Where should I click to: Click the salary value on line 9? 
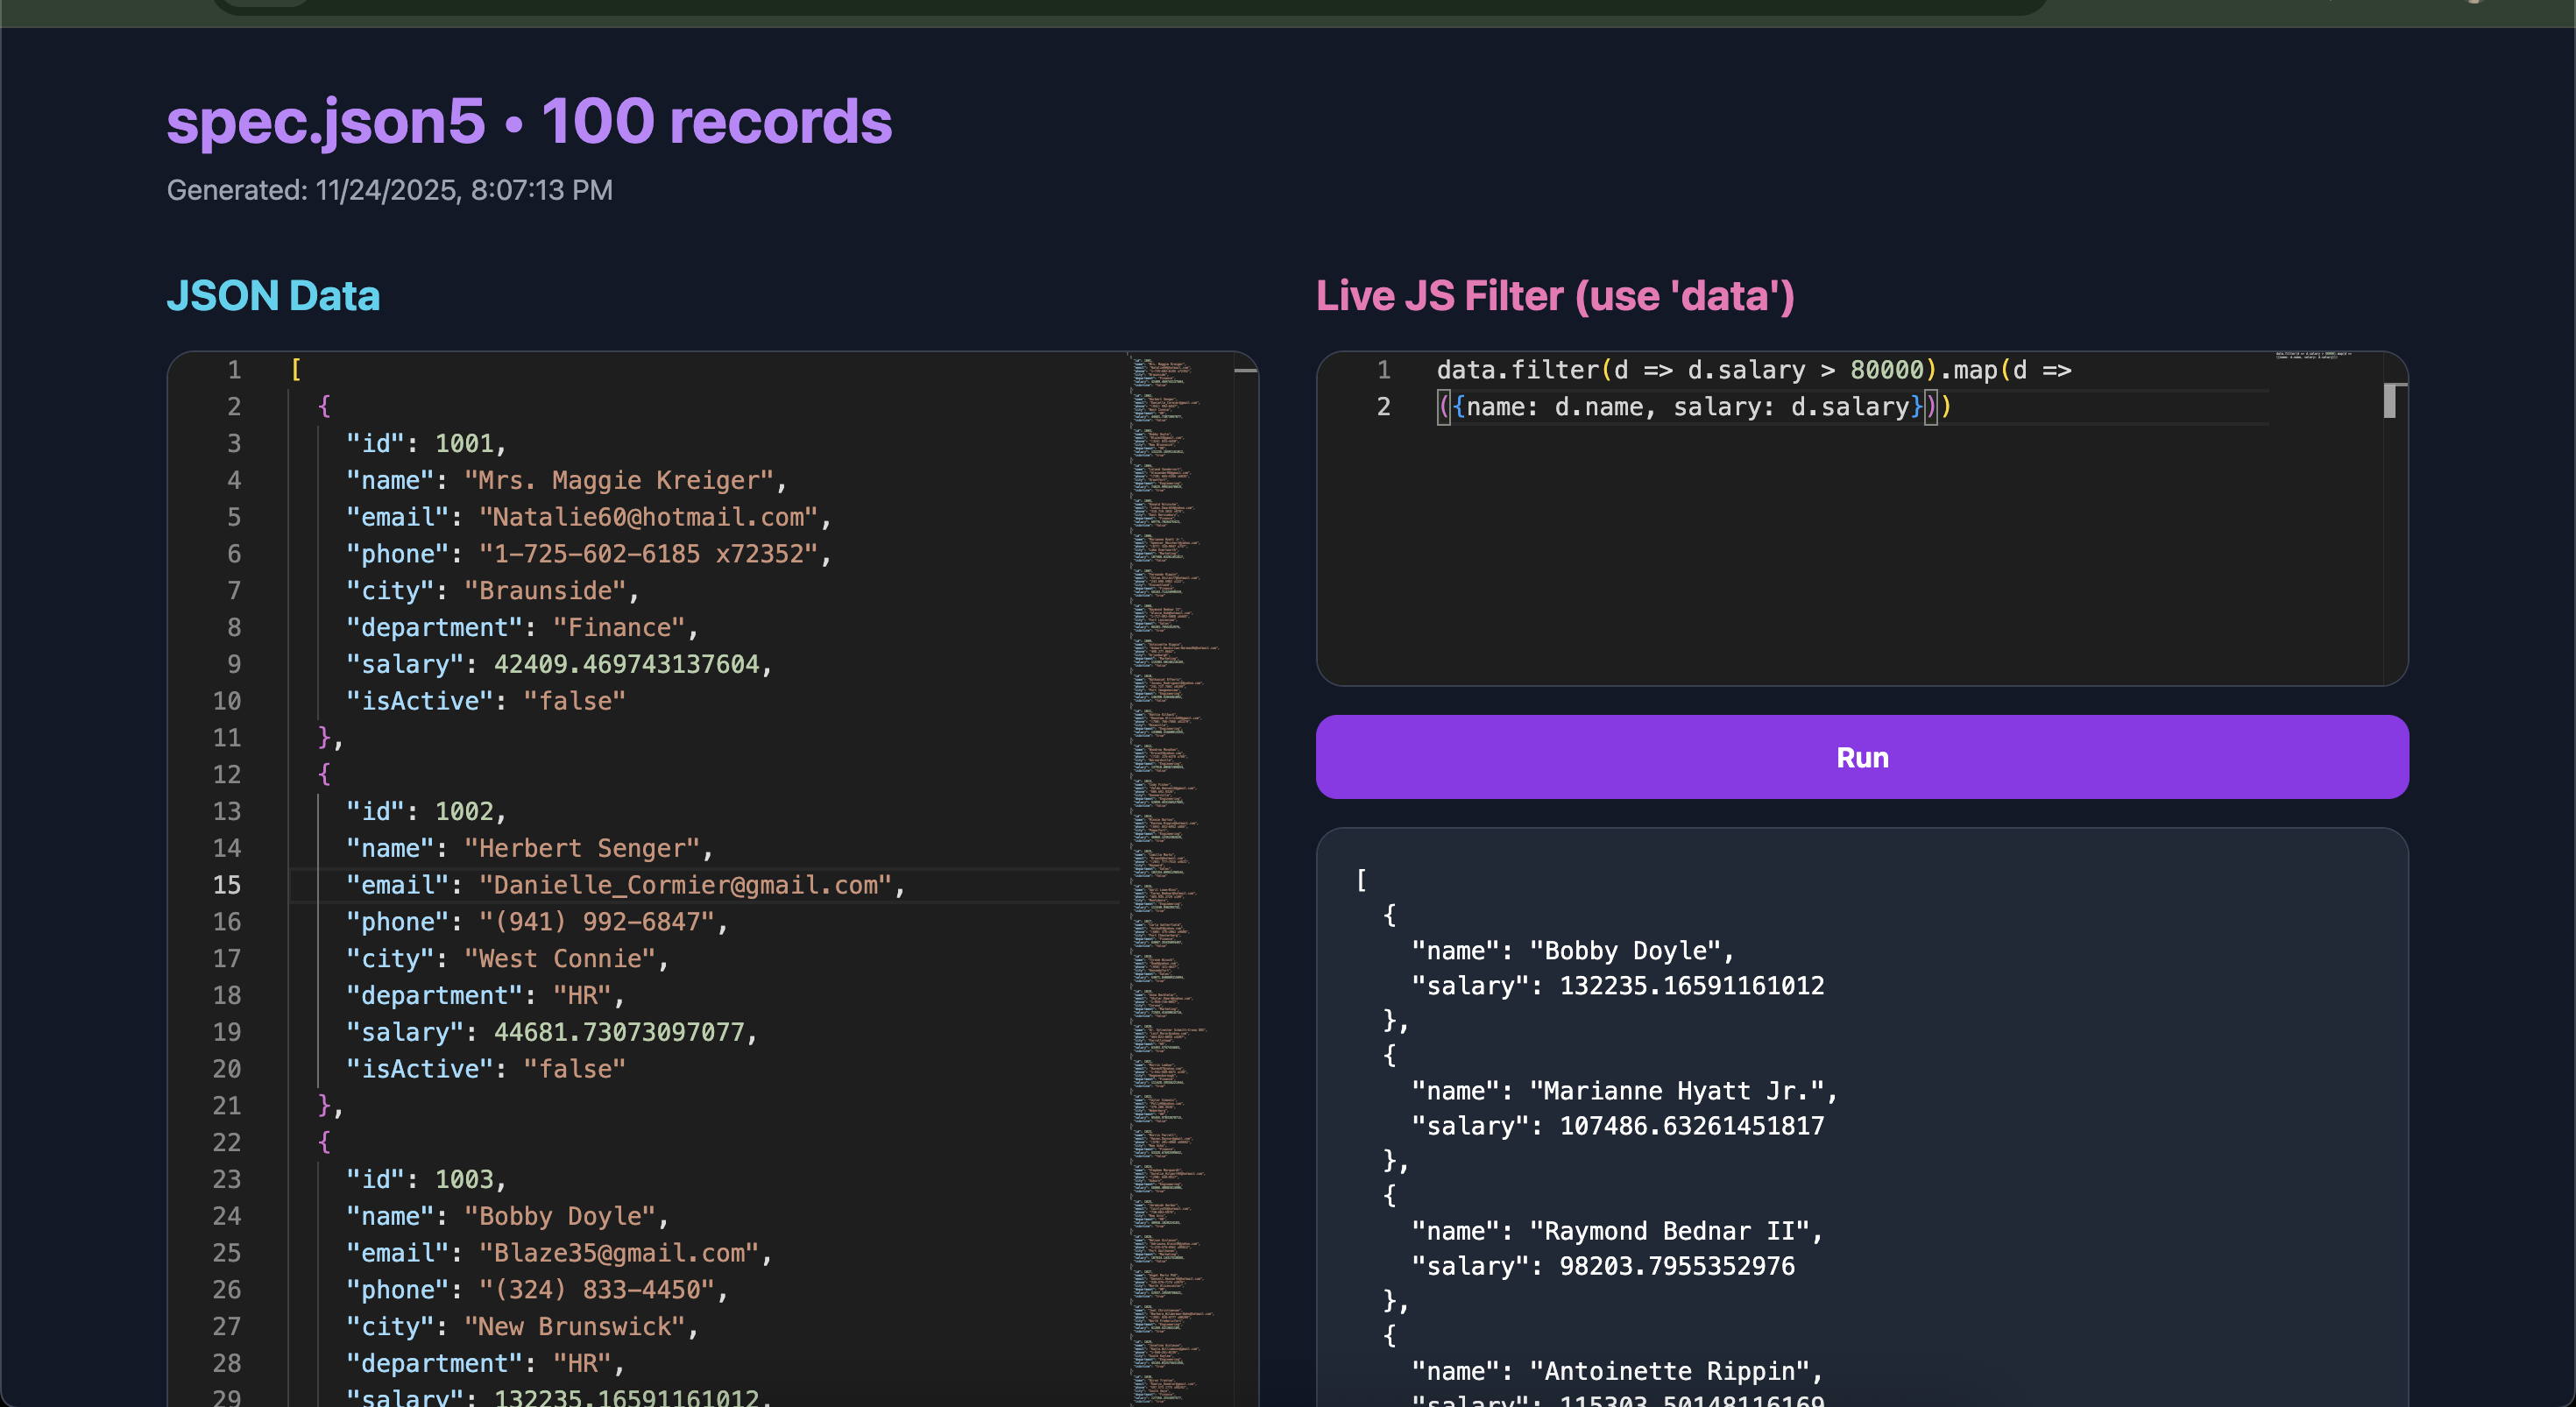630,663
